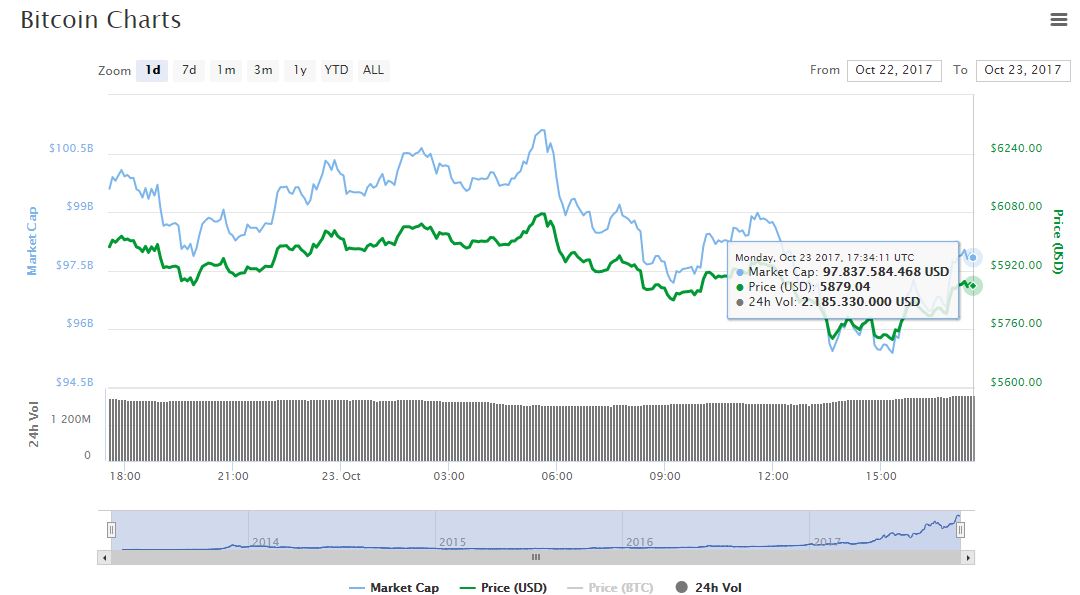1080x595 pixels.
Task: Click the tooltip 24h Vol value
Action: (x=860, y=302)
